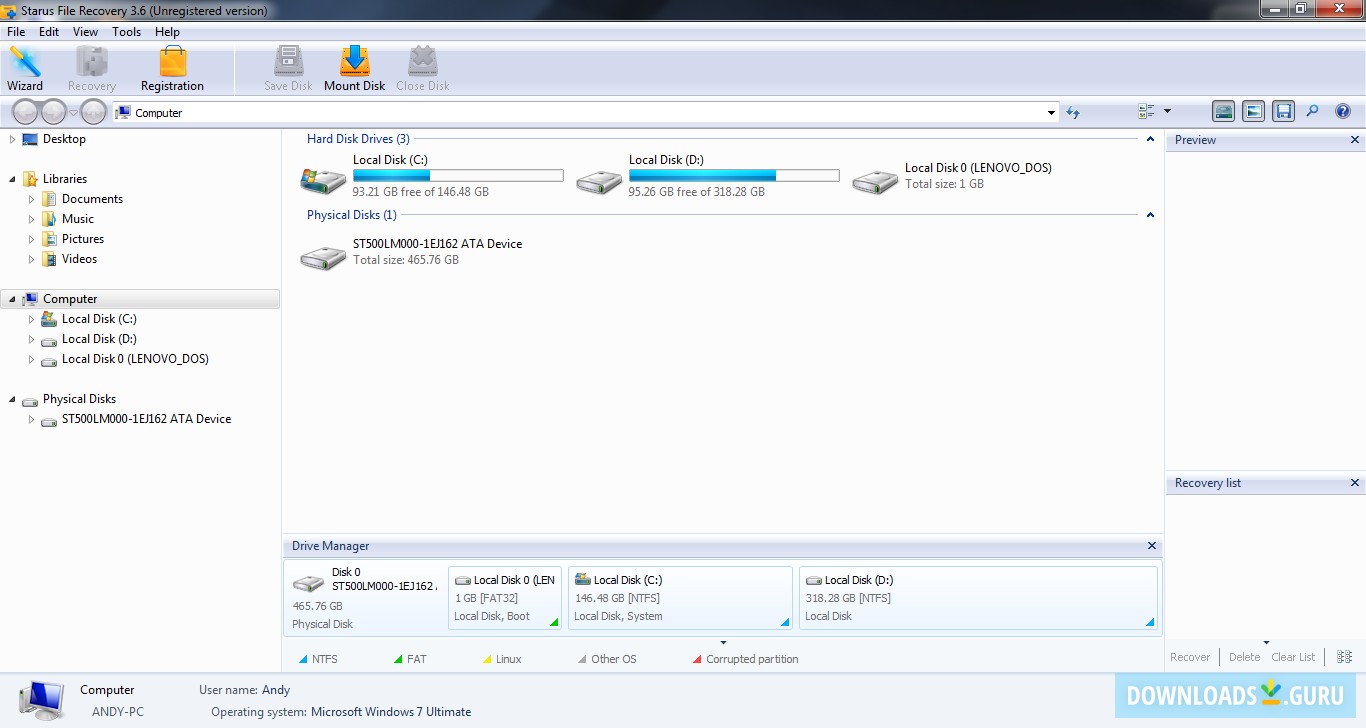Toggle the Preview panel button in toolbar

tap(1253, 112)
